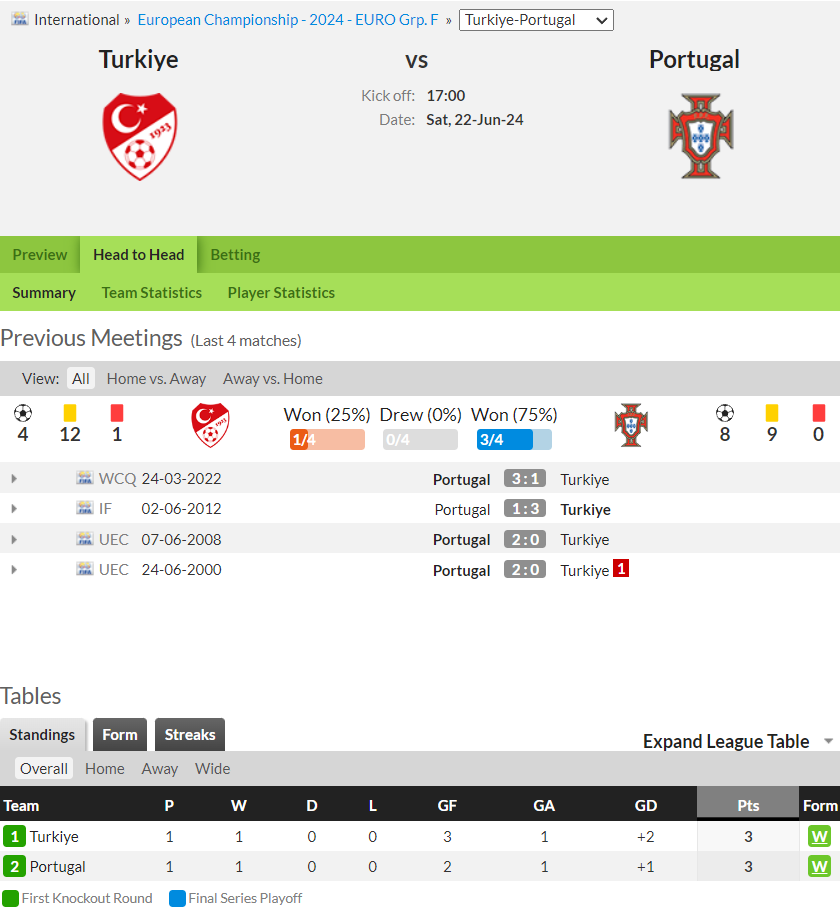Viewport: 840px width, 917px height.
Task: Click red card badge next to Turkiye
Action: (x=621, y=568)
